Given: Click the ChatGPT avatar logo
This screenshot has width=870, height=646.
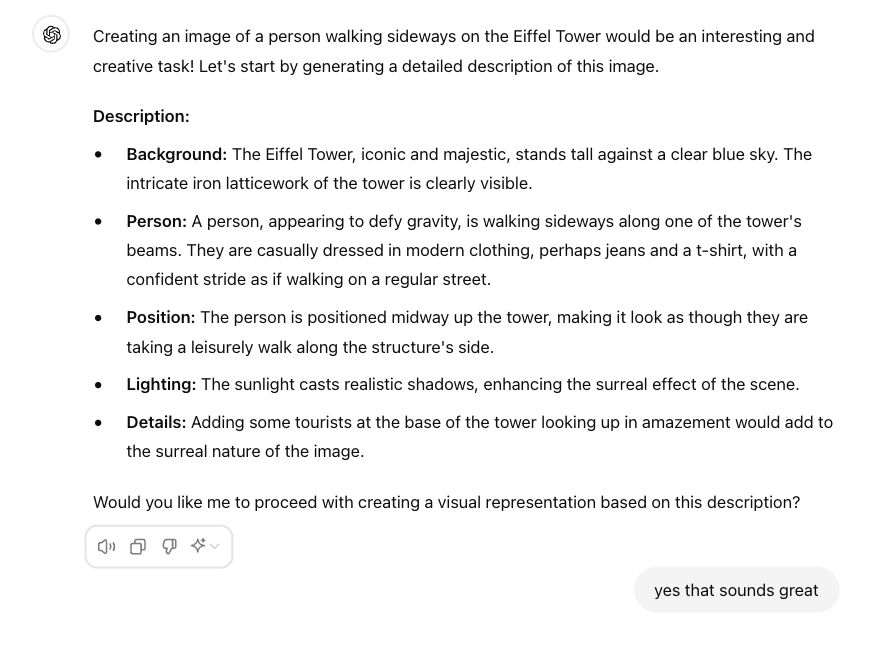Looking at the screenshot, I should [x=51, y=34].
